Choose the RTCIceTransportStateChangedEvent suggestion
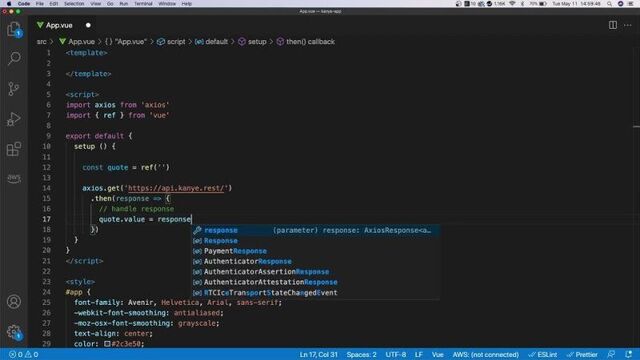 [316, 293]
